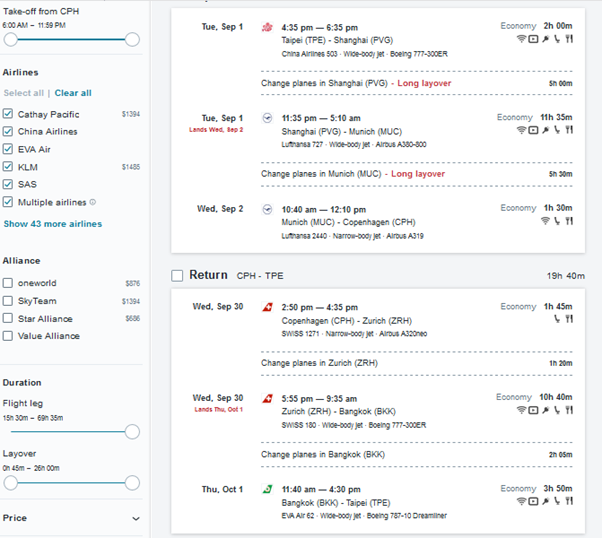Click meal icon on Taipei-Shanghai flight
Screen dimensions: 602x538
point(569,39)
